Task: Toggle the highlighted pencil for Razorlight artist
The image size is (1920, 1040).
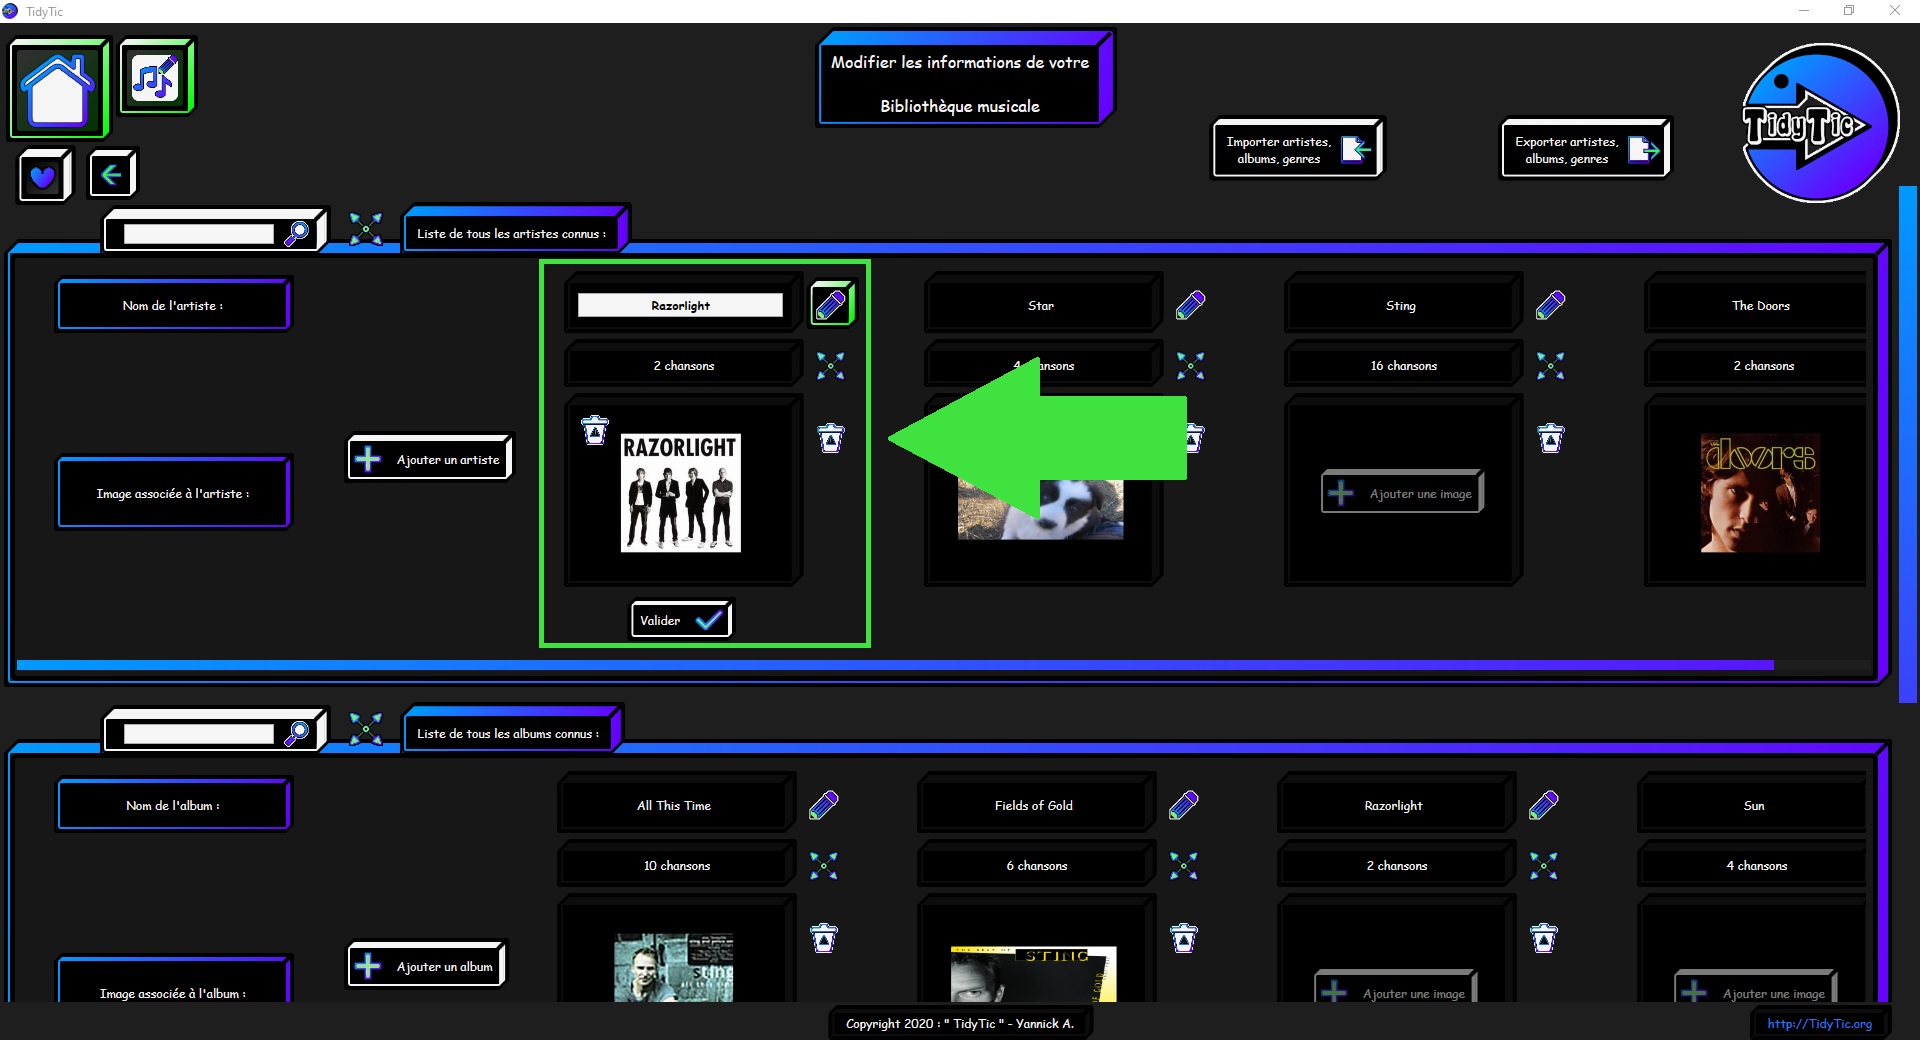Action: tap(831, 305)
